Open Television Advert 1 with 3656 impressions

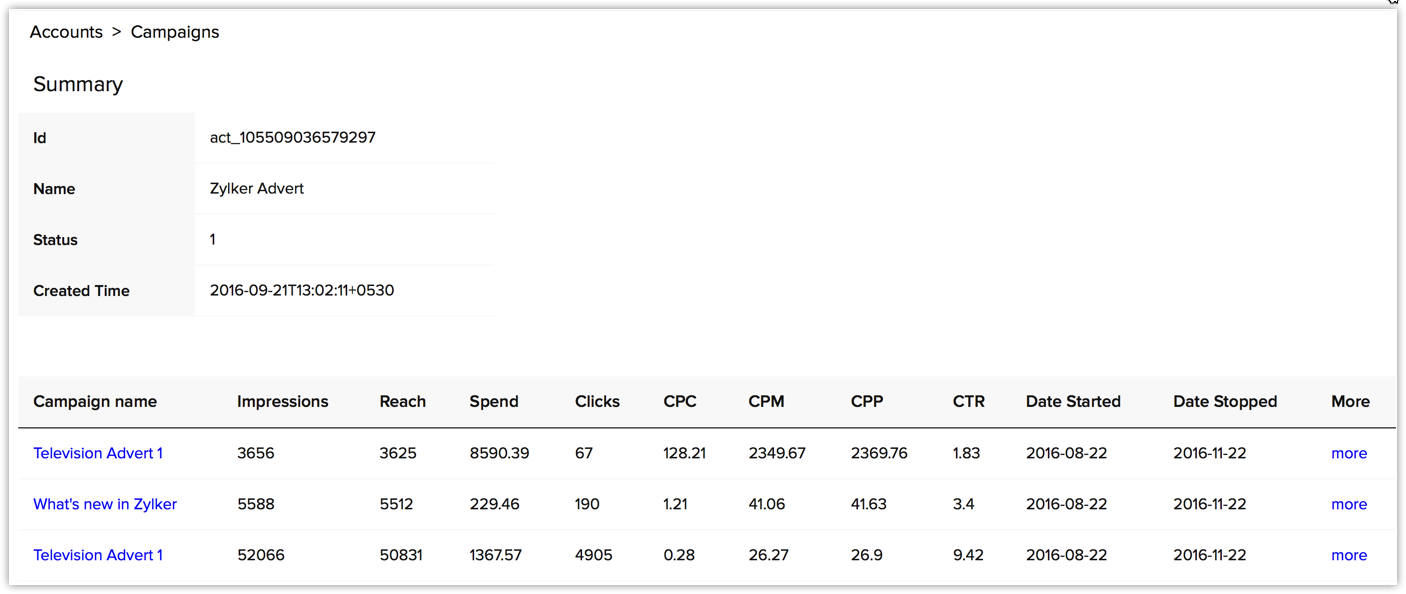pos(98,453)
